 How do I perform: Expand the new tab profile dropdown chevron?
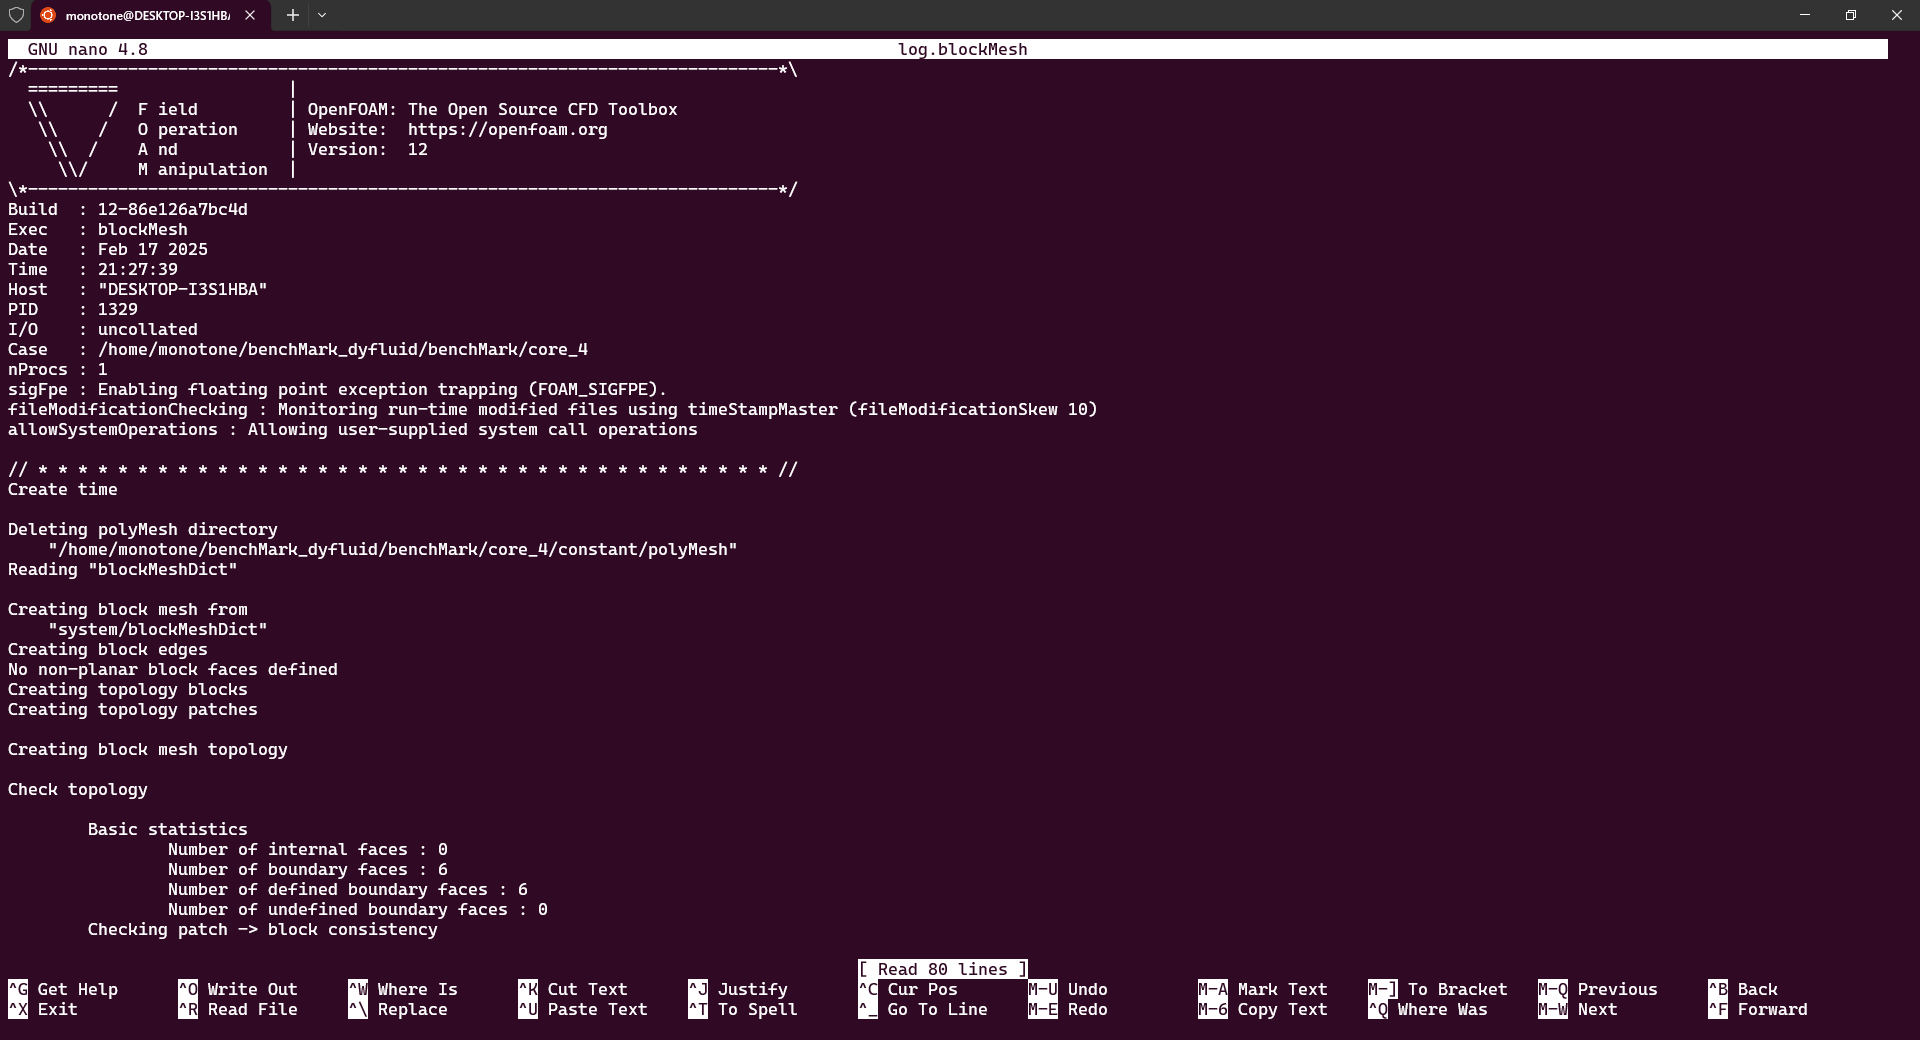click(322, 15)
